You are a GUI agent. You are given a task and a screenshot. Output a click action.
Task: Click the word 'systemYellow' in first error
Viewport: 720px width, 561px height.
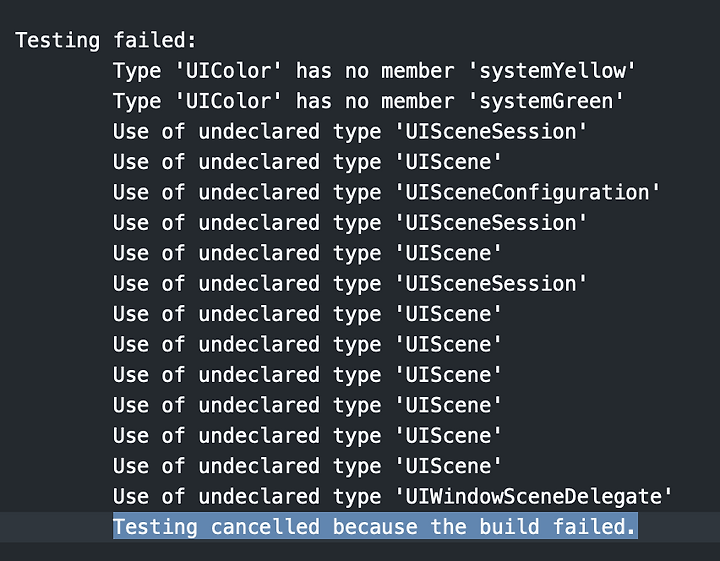[x=552, y=71]
